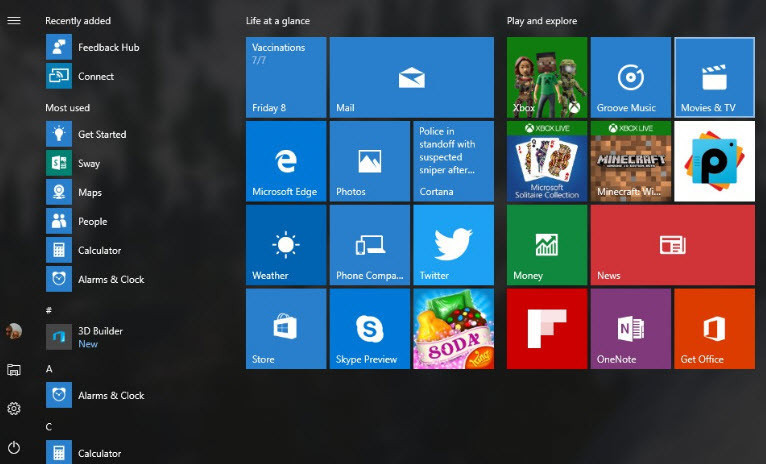Viewport: 766px width, 464px height.
Task: Click the 'A' alphabet group header
Action: pos(48,368)
